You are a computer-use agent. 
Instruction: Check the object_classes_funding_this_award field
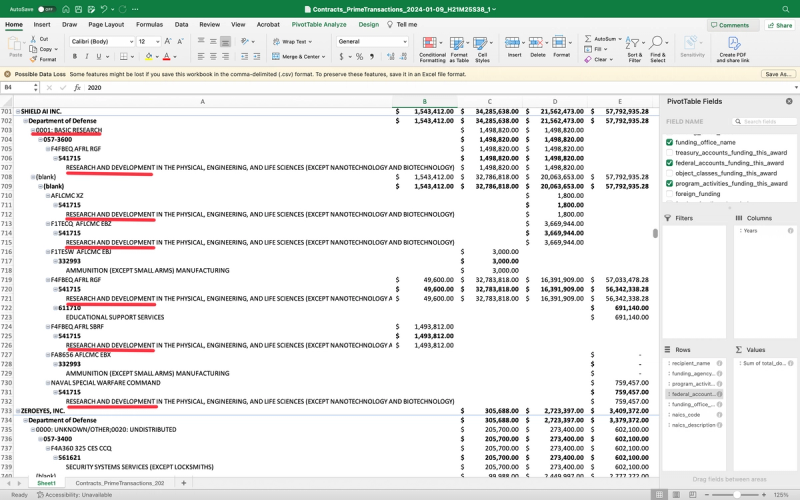[x=669, y=173]
